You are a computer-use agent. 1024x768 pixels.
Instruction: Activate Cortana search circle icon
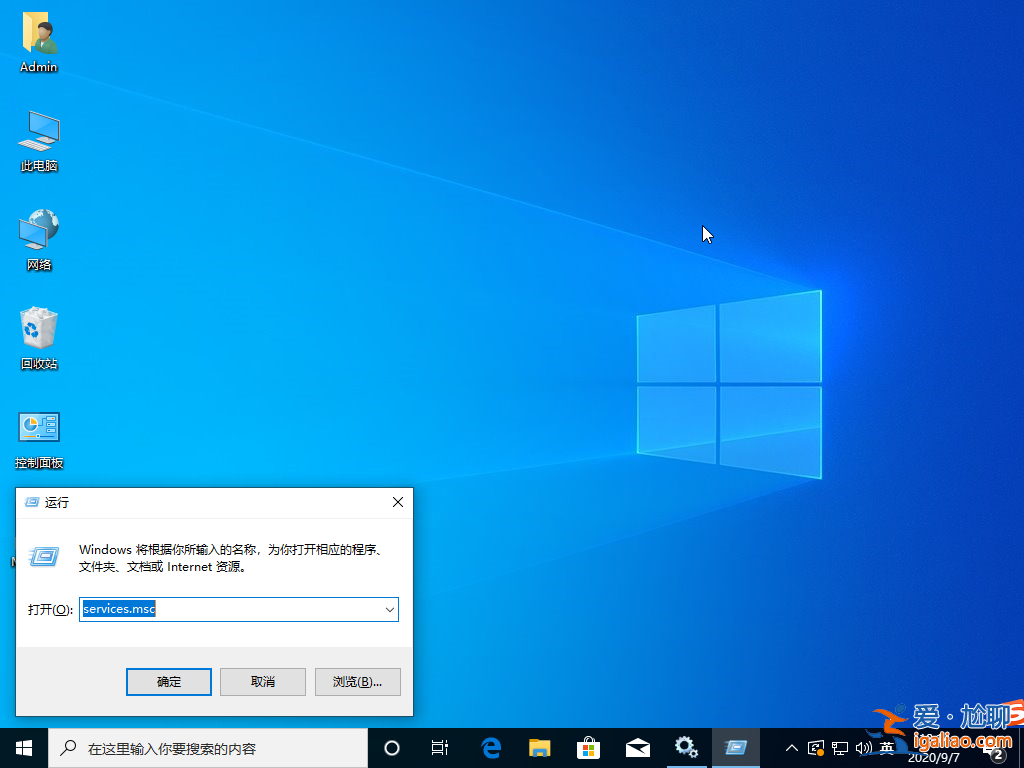click(391, 747)
